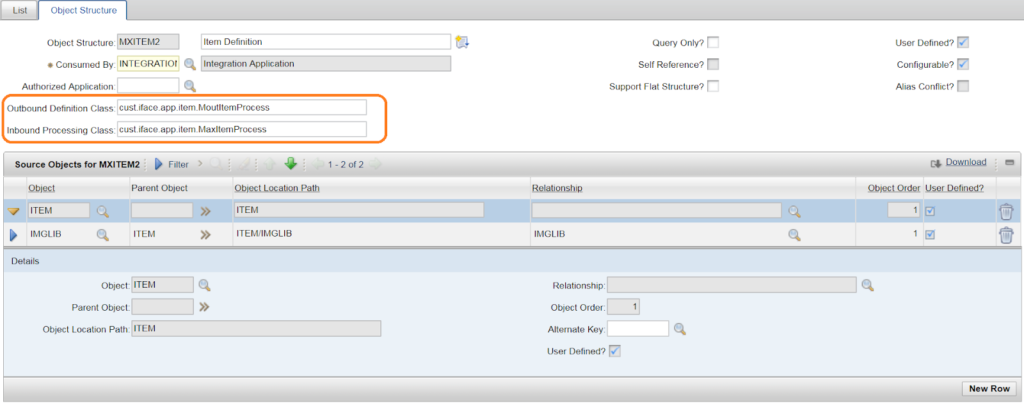This screenshot has width=1024, height=404.
Task: Click the green down arrow in the table toolbar
Action: tap(291, 164)
